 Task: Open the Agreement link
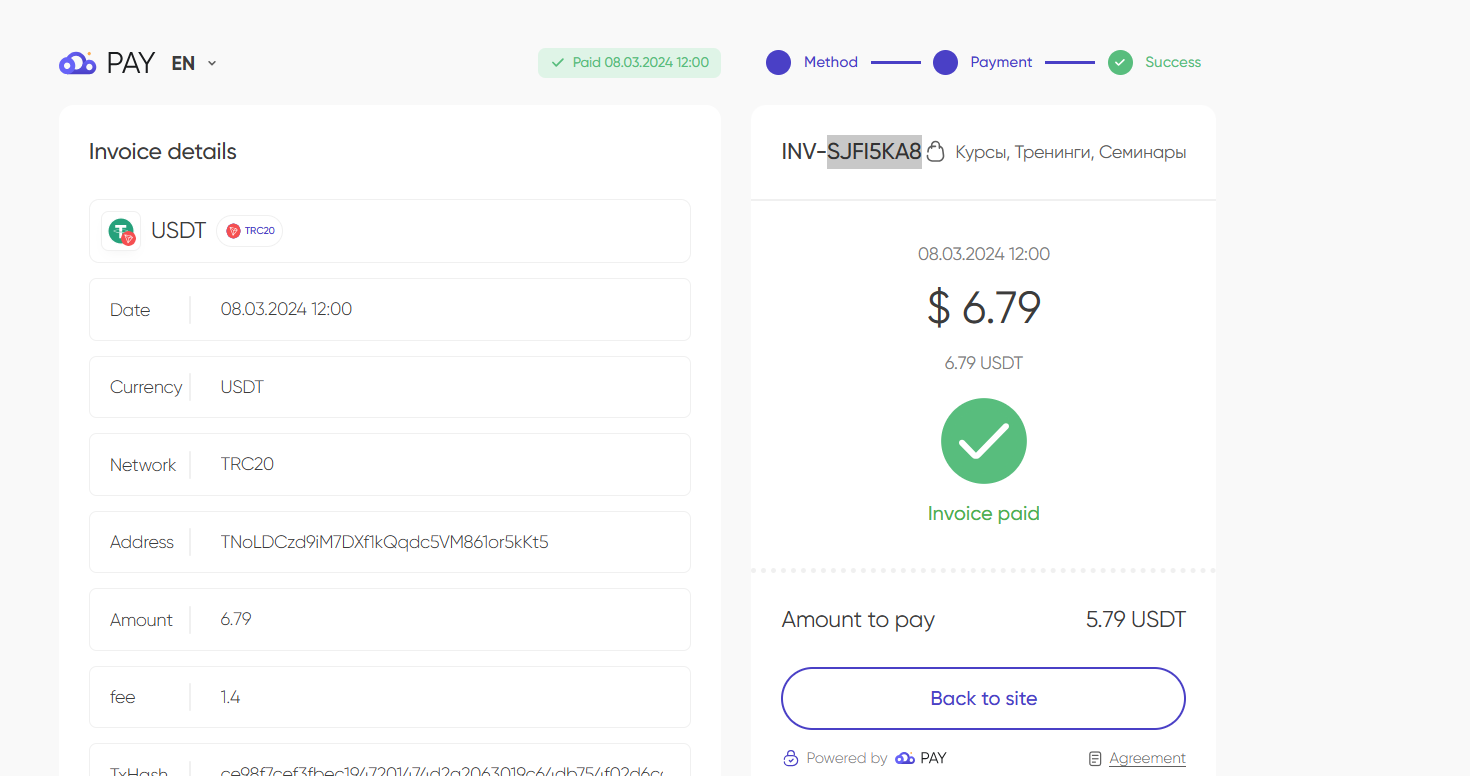(1147, 758)
